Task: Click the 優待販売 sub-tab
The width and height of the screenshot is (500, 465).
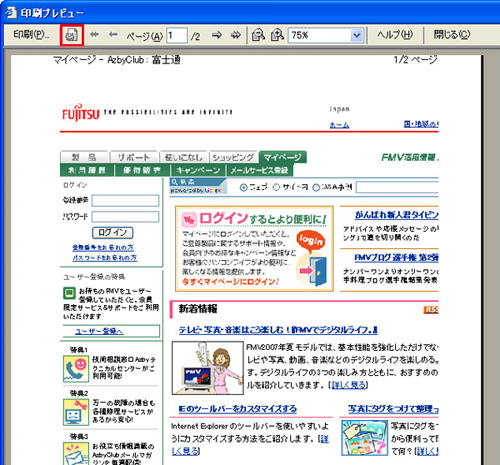Action: click(x=142, y=170)
